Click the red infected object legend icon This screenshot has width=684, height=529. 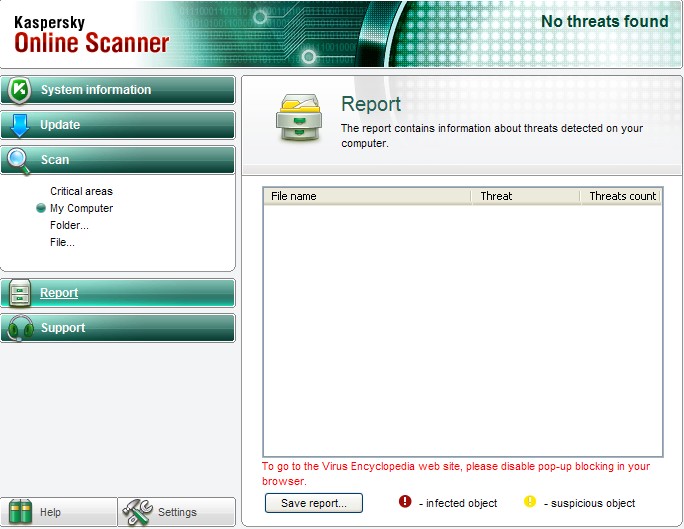tap(405, 502)
